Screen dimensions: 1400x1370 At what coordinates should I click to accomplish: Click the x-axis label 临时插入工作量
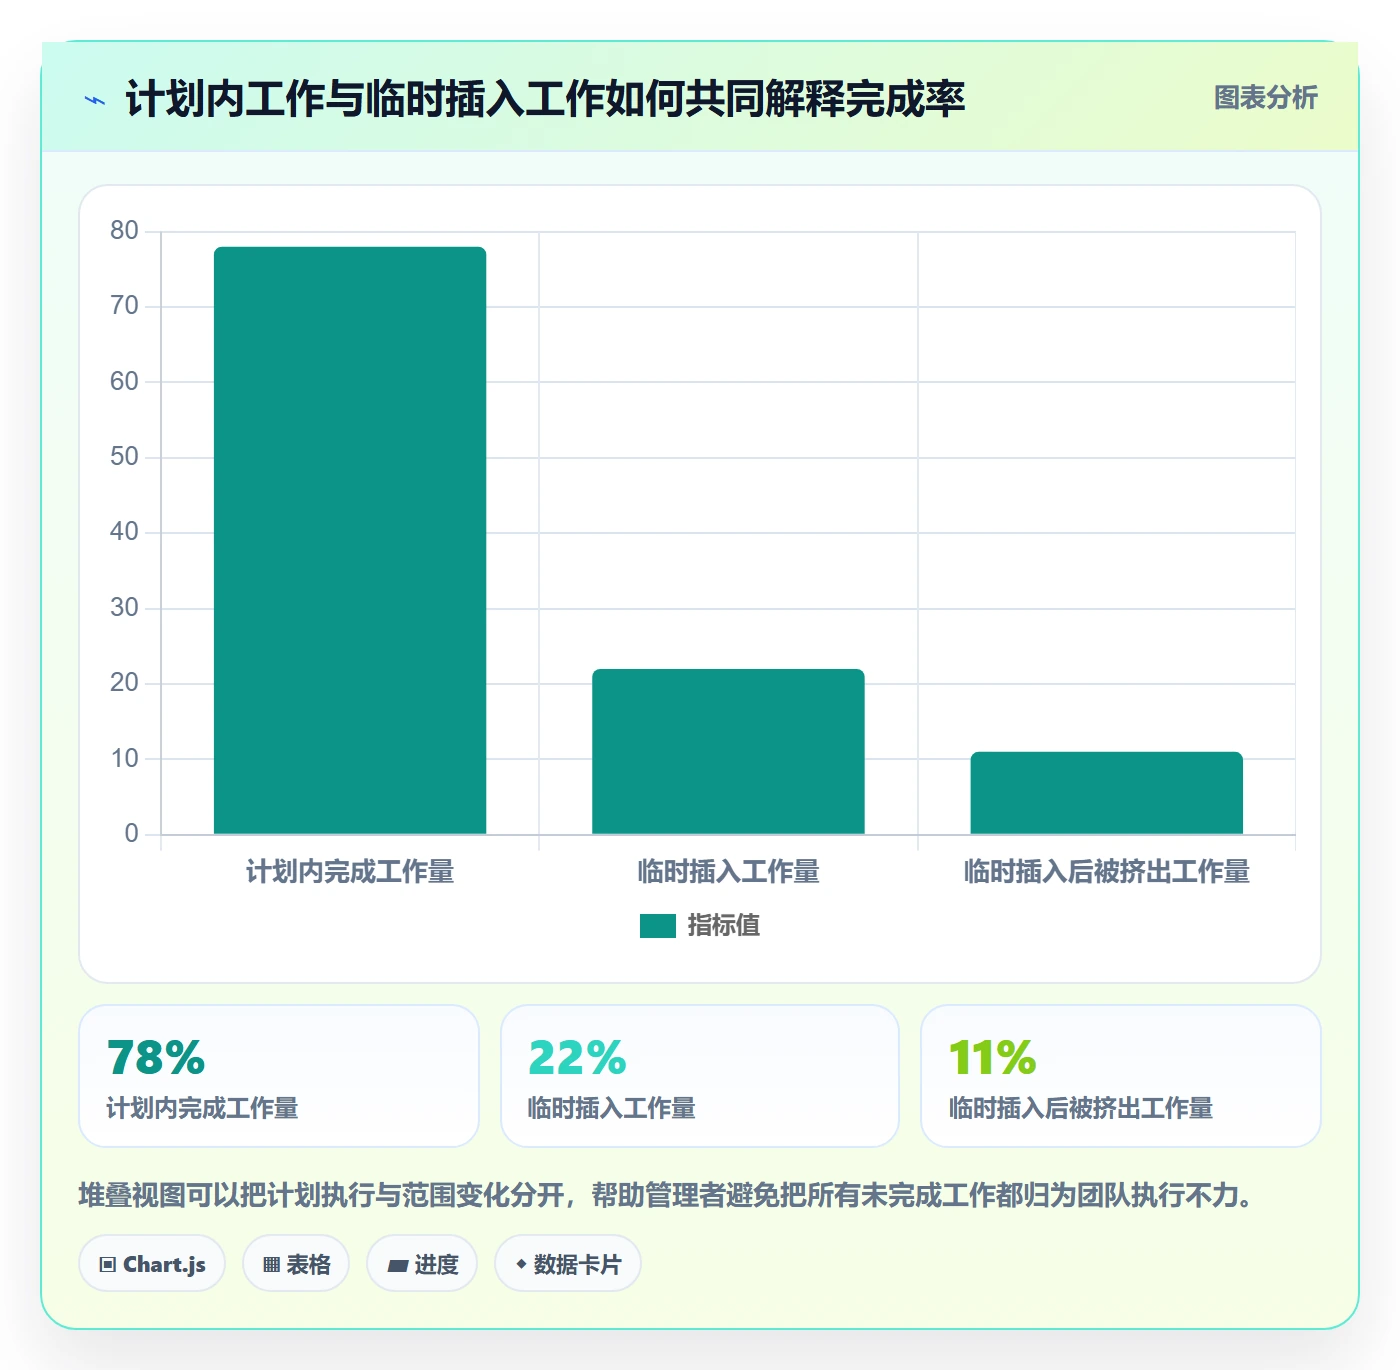[x=728, y=872]
